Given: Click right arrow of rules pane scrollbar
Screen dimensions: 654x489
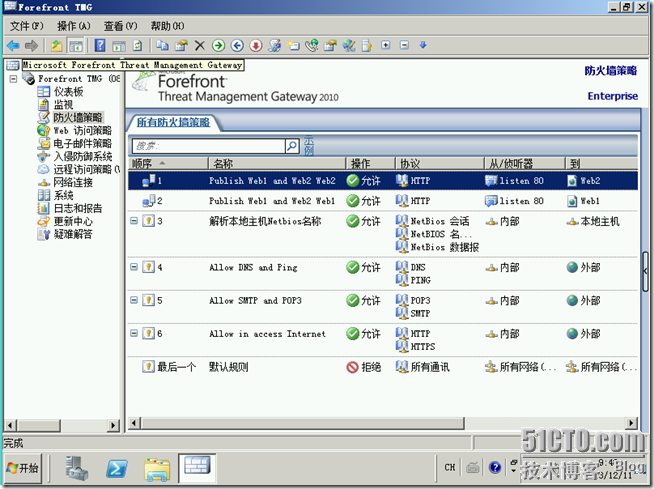Looking at the screenshot, I should 631,423.
